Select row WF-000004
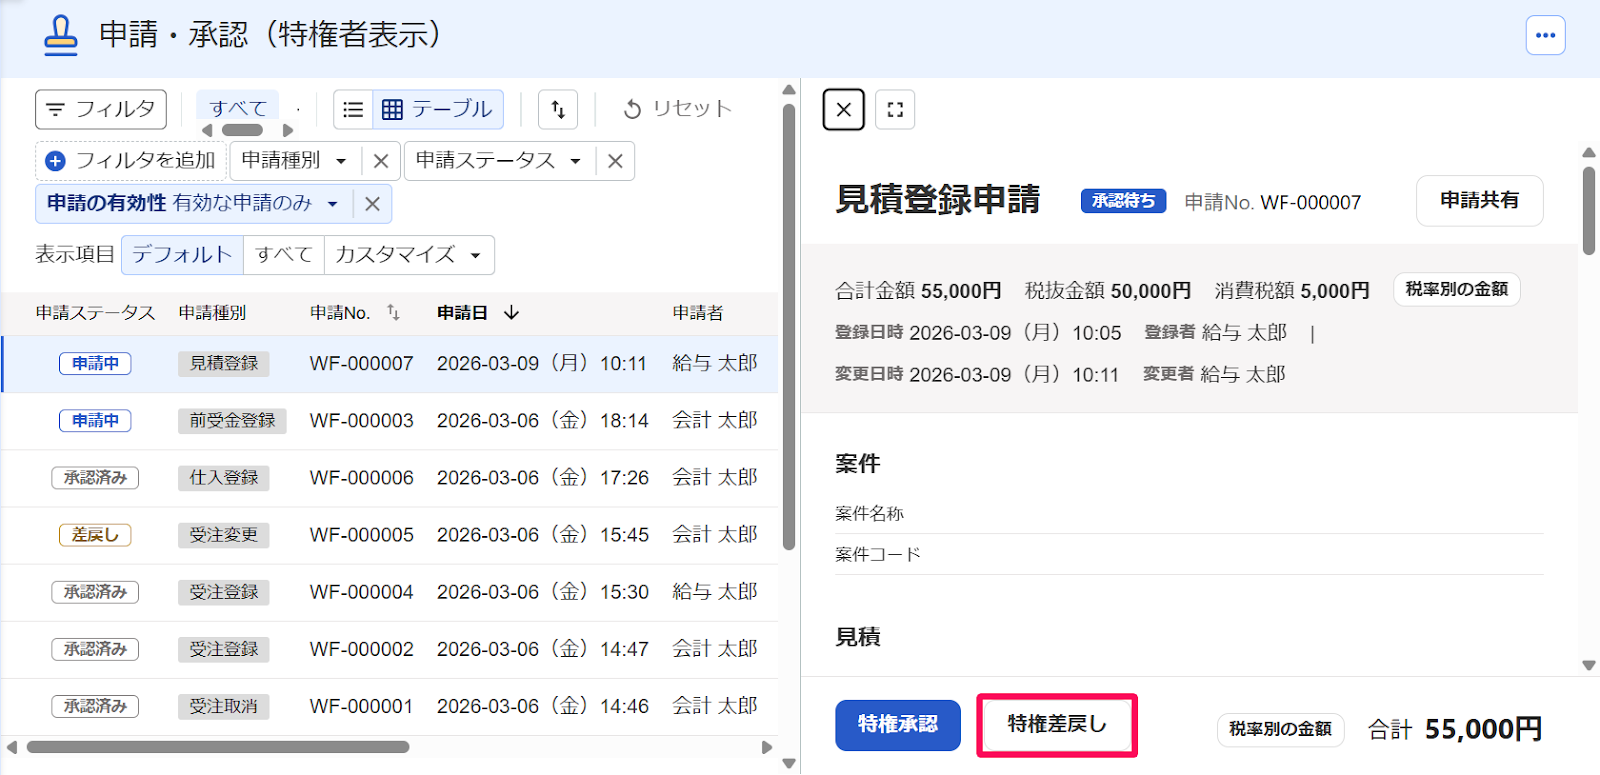Image resolution: width=1600 pixels, height=775 pixels. tap(390, 592)
